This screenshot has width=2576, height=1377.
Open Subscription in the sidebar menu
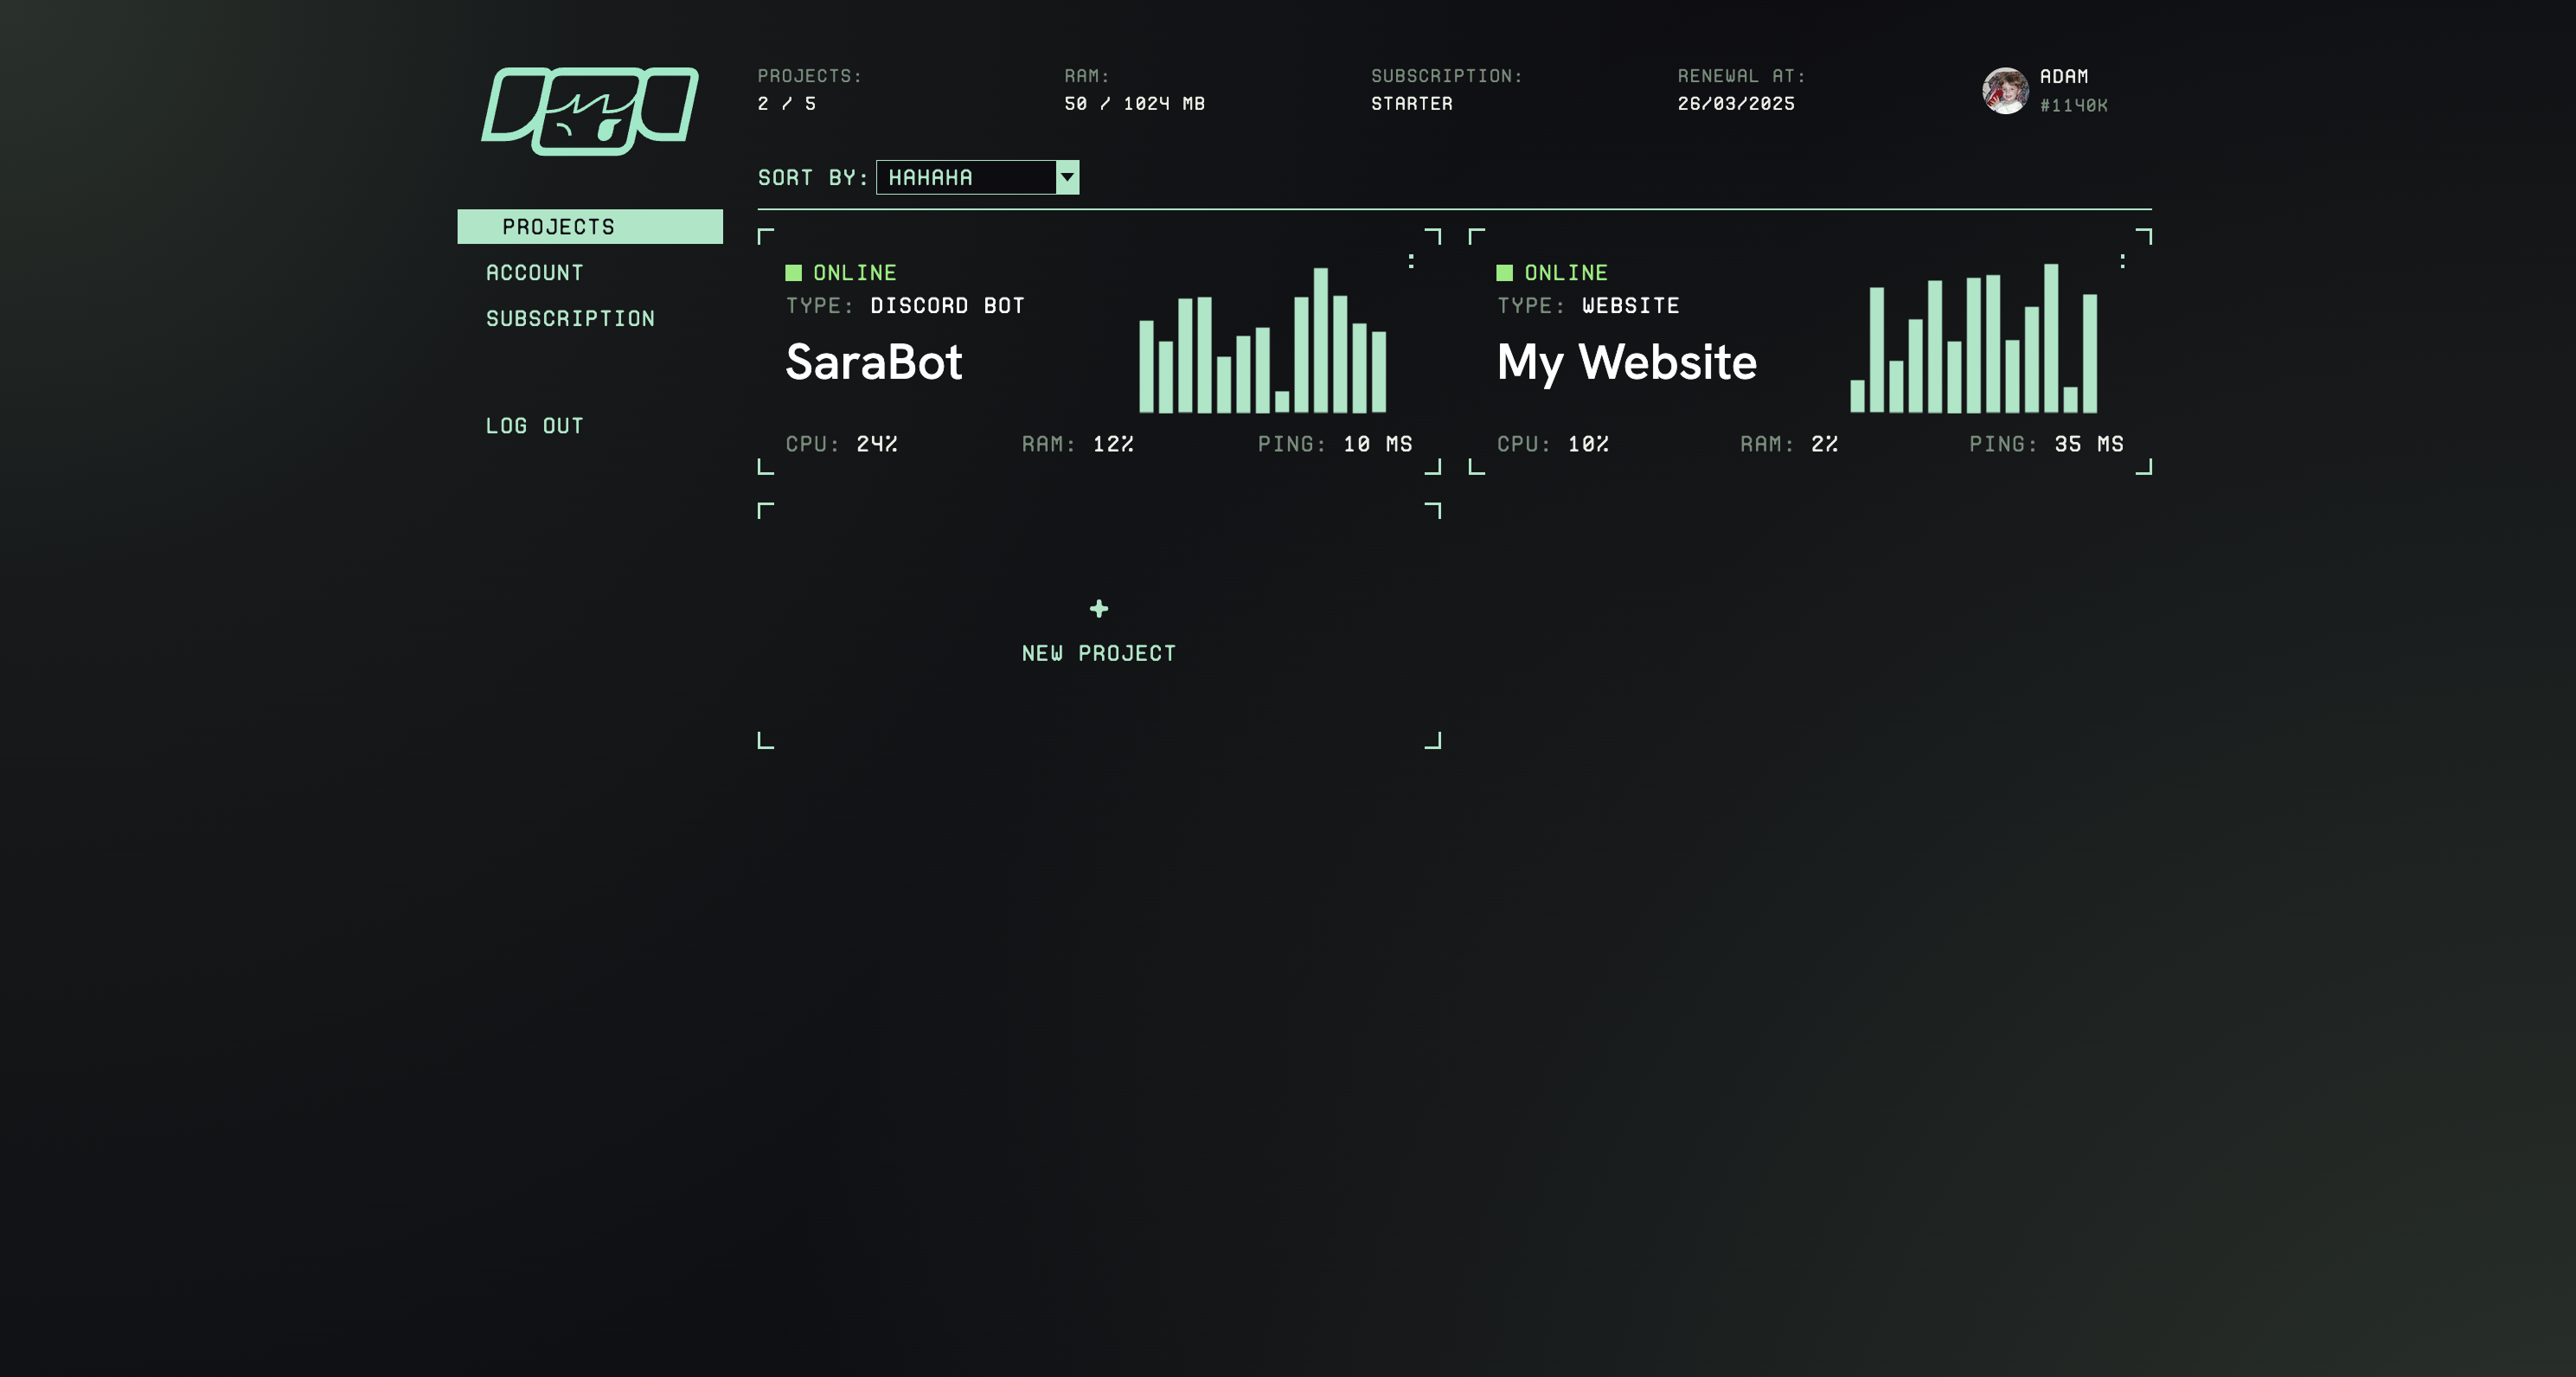pyautogui.click(x=570, y=319)
